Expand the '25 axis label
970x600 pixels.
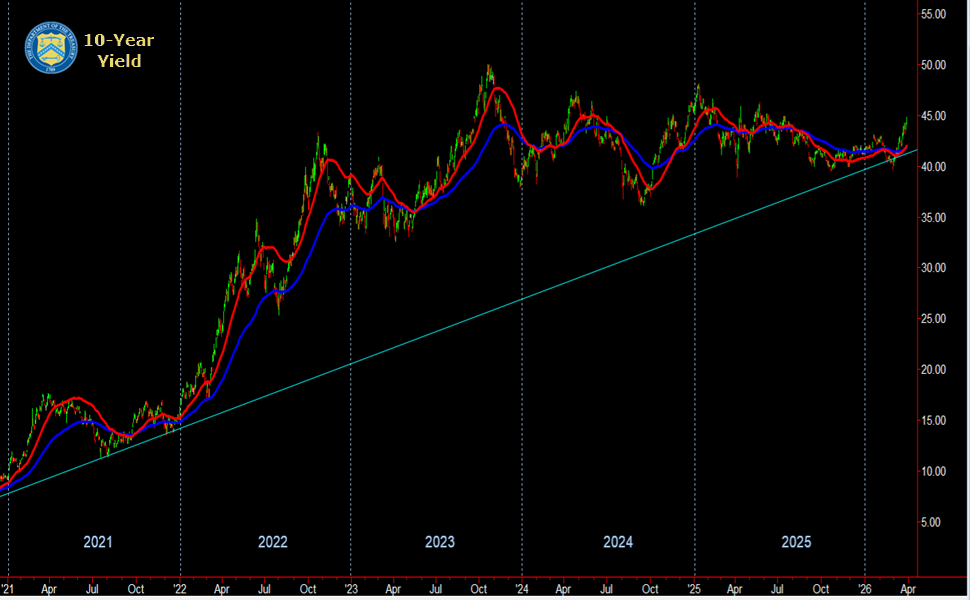pos(695,590)
